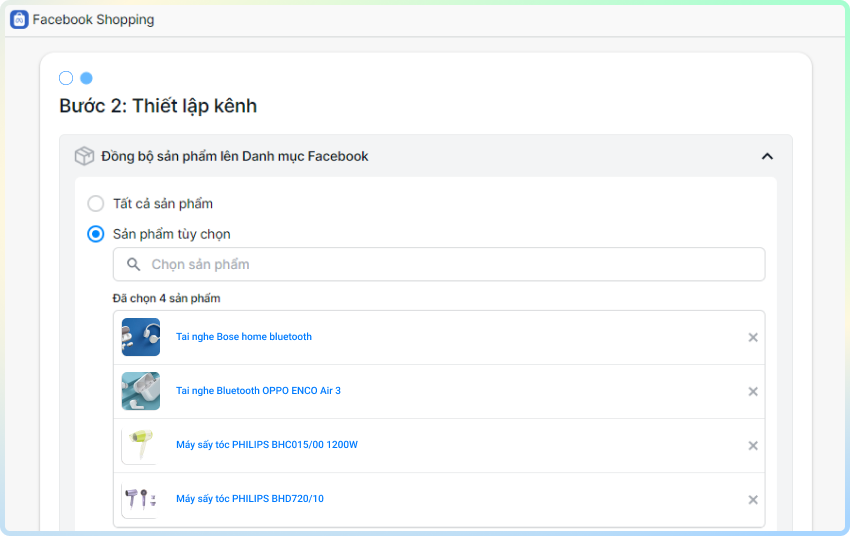Screen dimensions: 850x536
Task: Collapse the sync section using the chevron
Action: [x=767, y=156]
